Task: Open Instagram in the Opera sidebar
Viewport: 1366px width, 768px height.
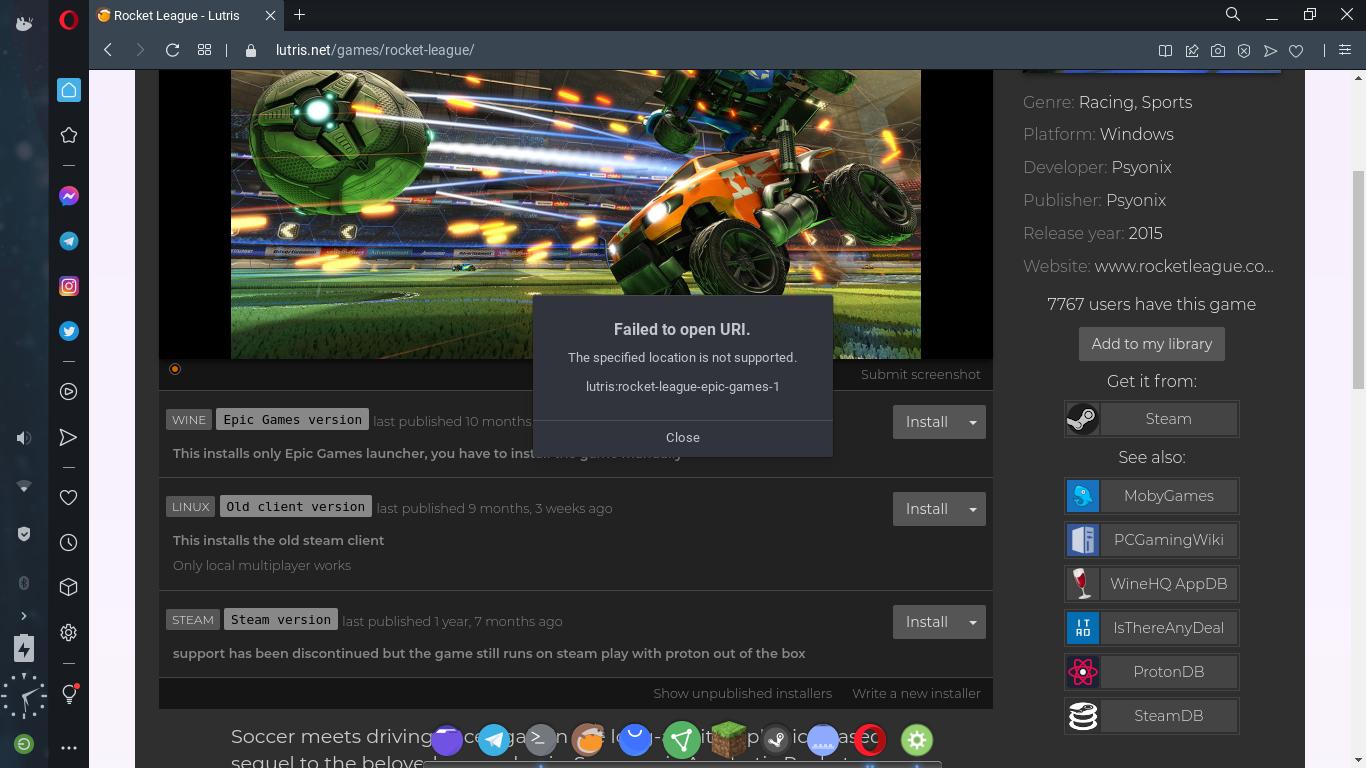Action: (x=68, y=286)
